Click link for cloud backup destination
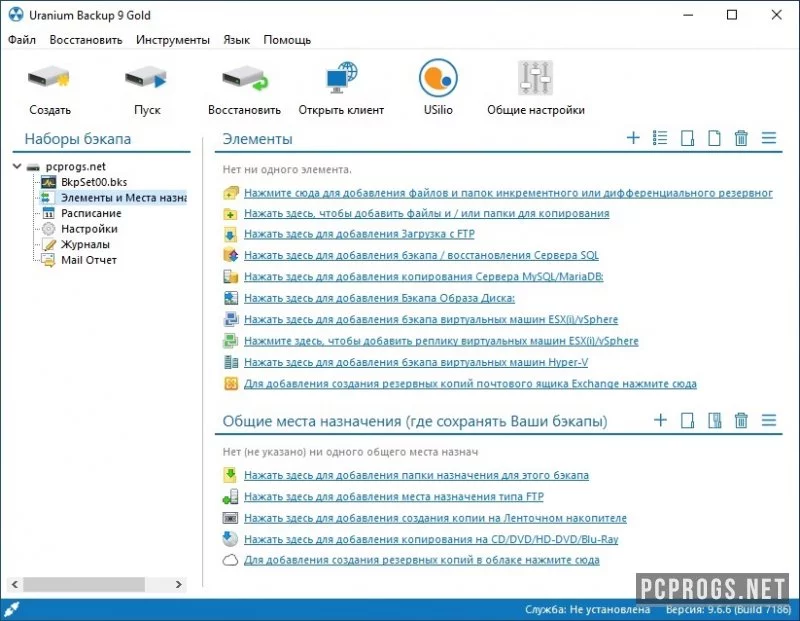Viewport: 800px width, 621px height. [421, 560]
